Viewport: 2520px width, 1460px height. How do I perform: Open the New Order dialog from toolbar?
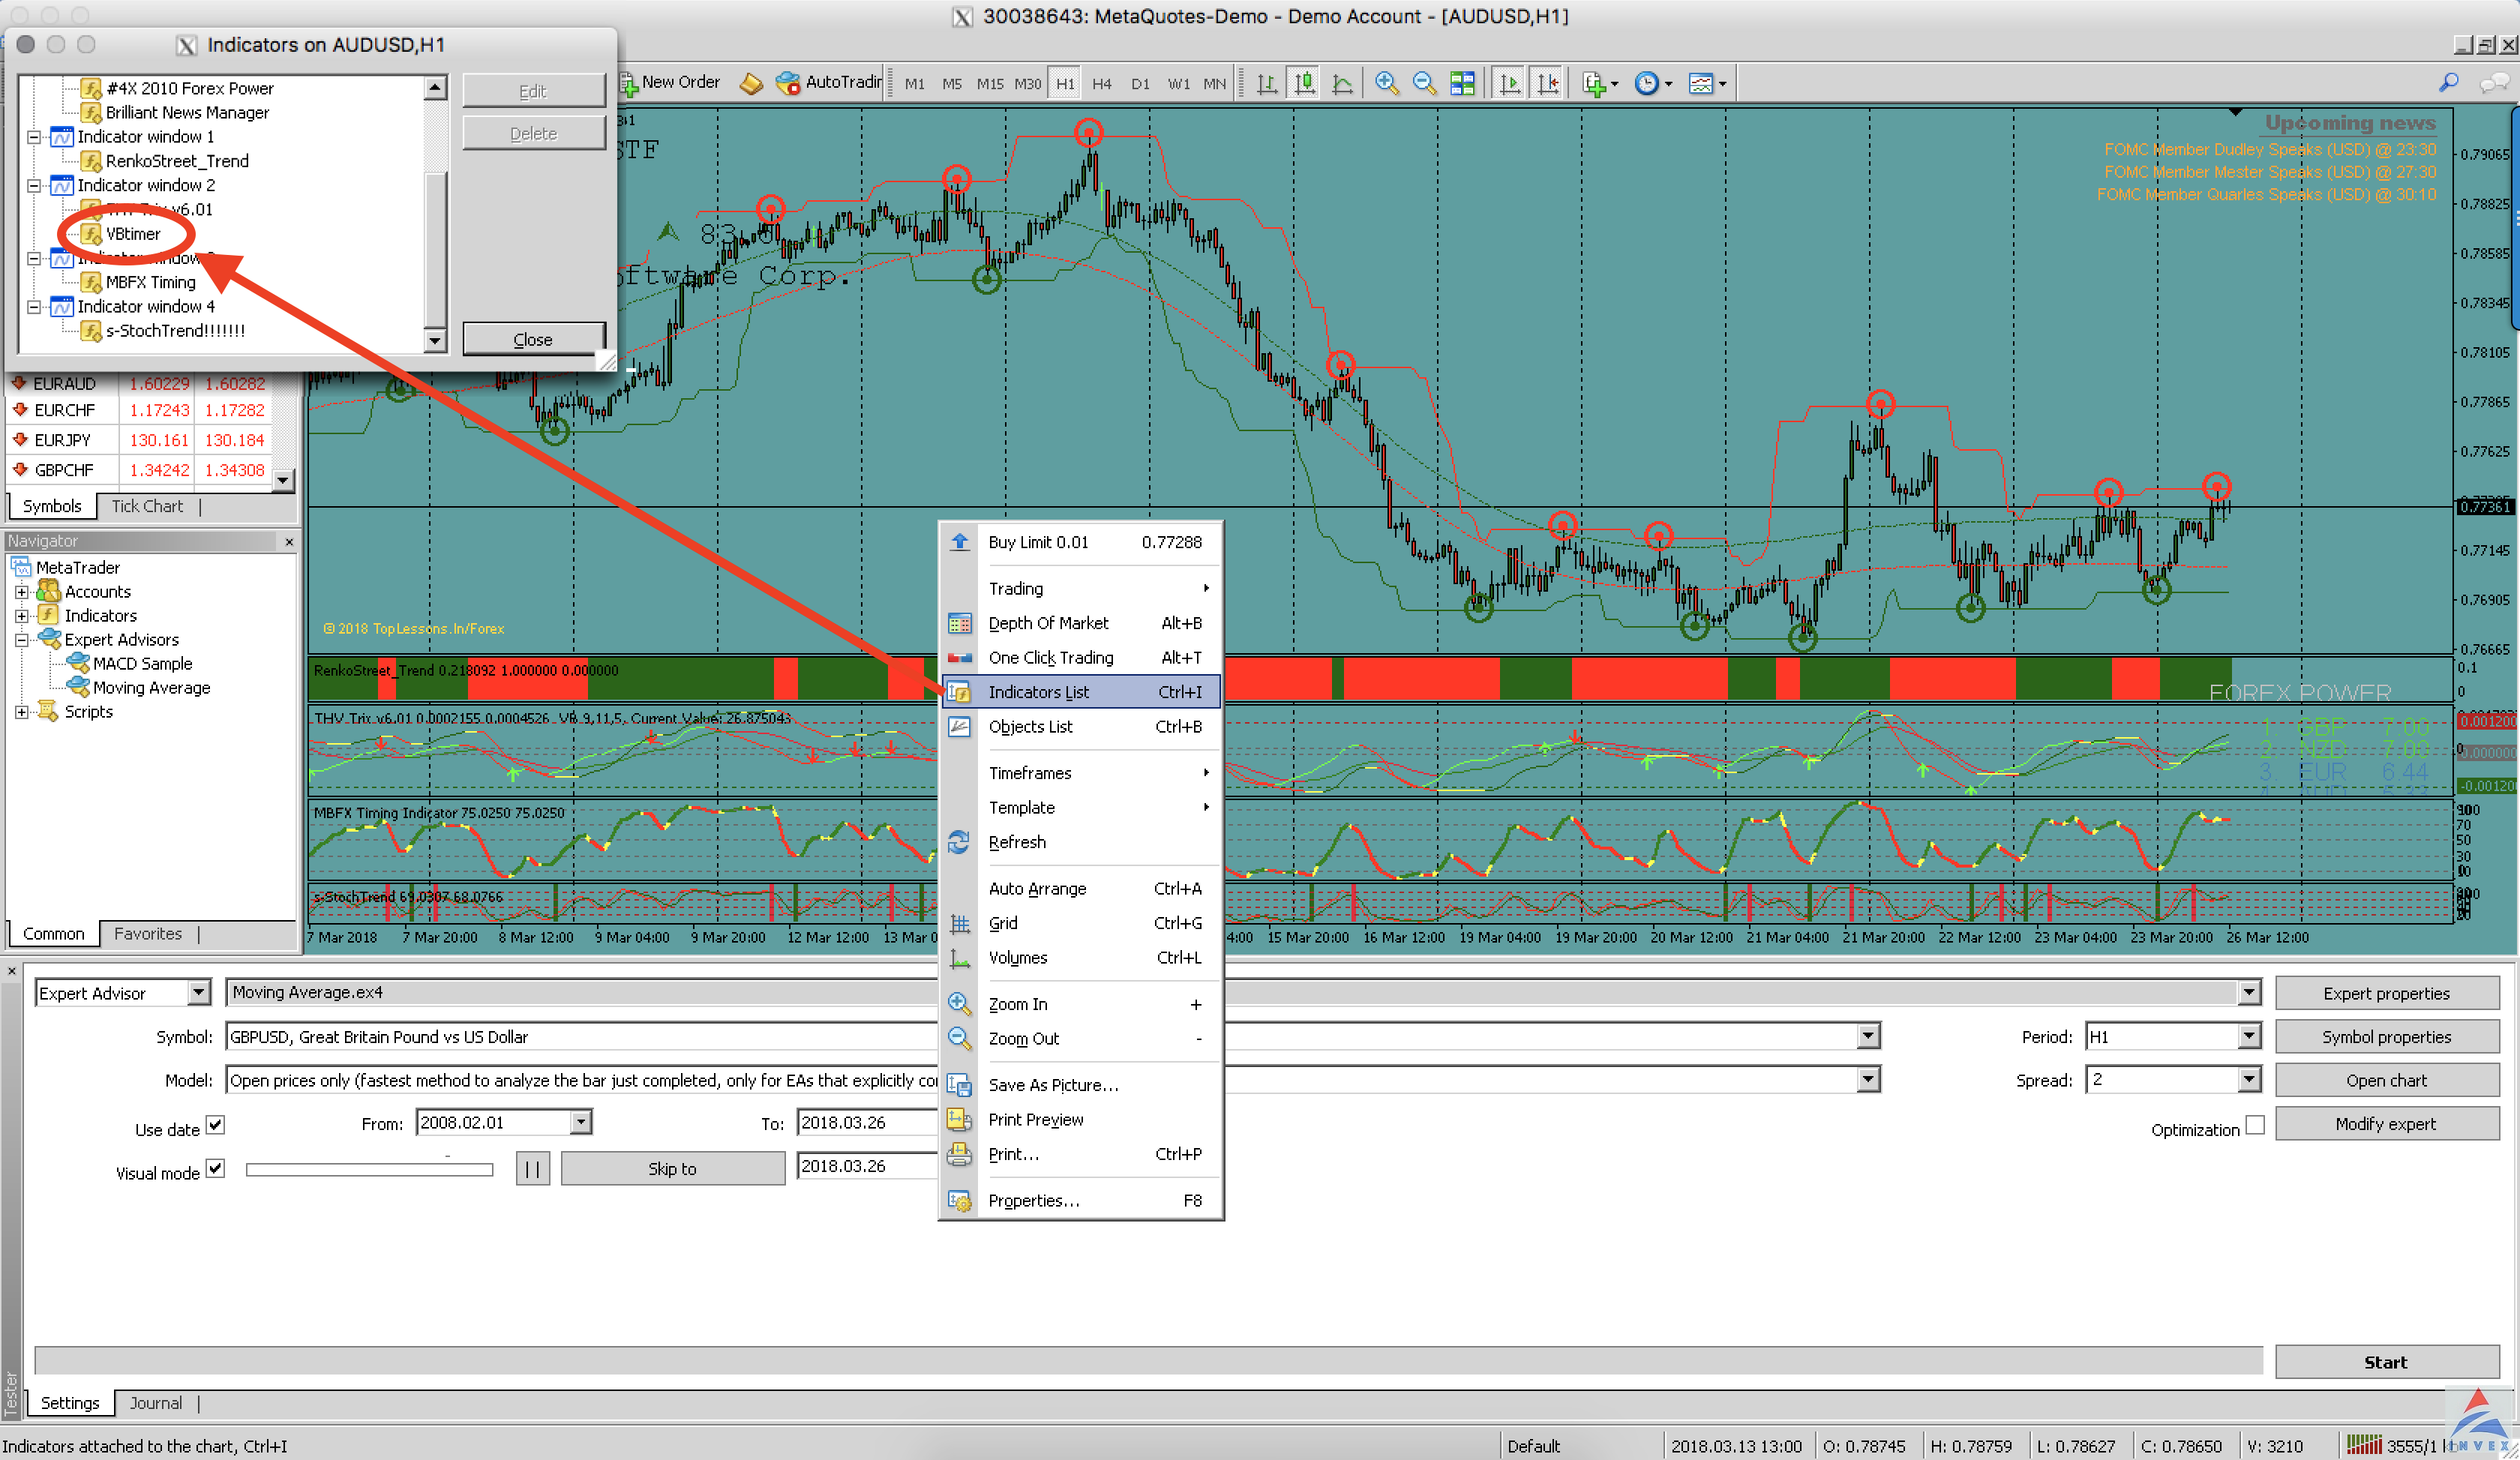click(672, 82)
